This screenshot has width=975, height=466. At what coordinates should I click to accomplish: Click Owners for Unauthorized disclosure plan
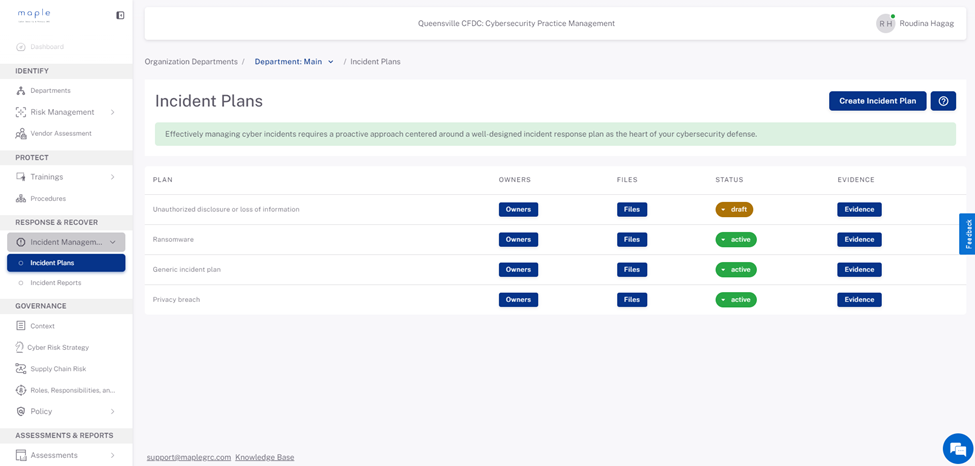518,210
